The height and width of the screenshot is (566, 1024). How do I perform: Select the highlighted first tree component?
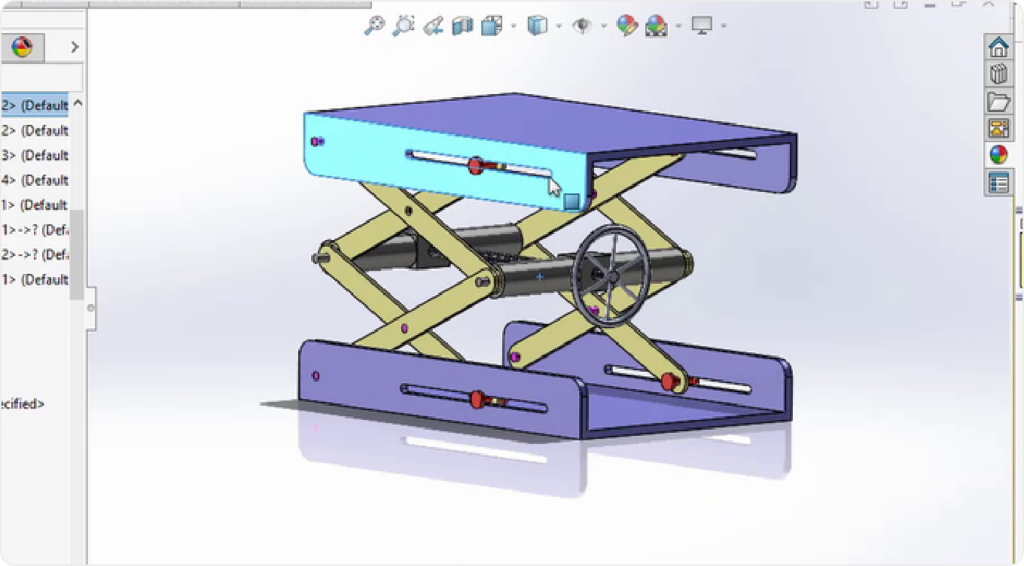[x=35, y=105]
